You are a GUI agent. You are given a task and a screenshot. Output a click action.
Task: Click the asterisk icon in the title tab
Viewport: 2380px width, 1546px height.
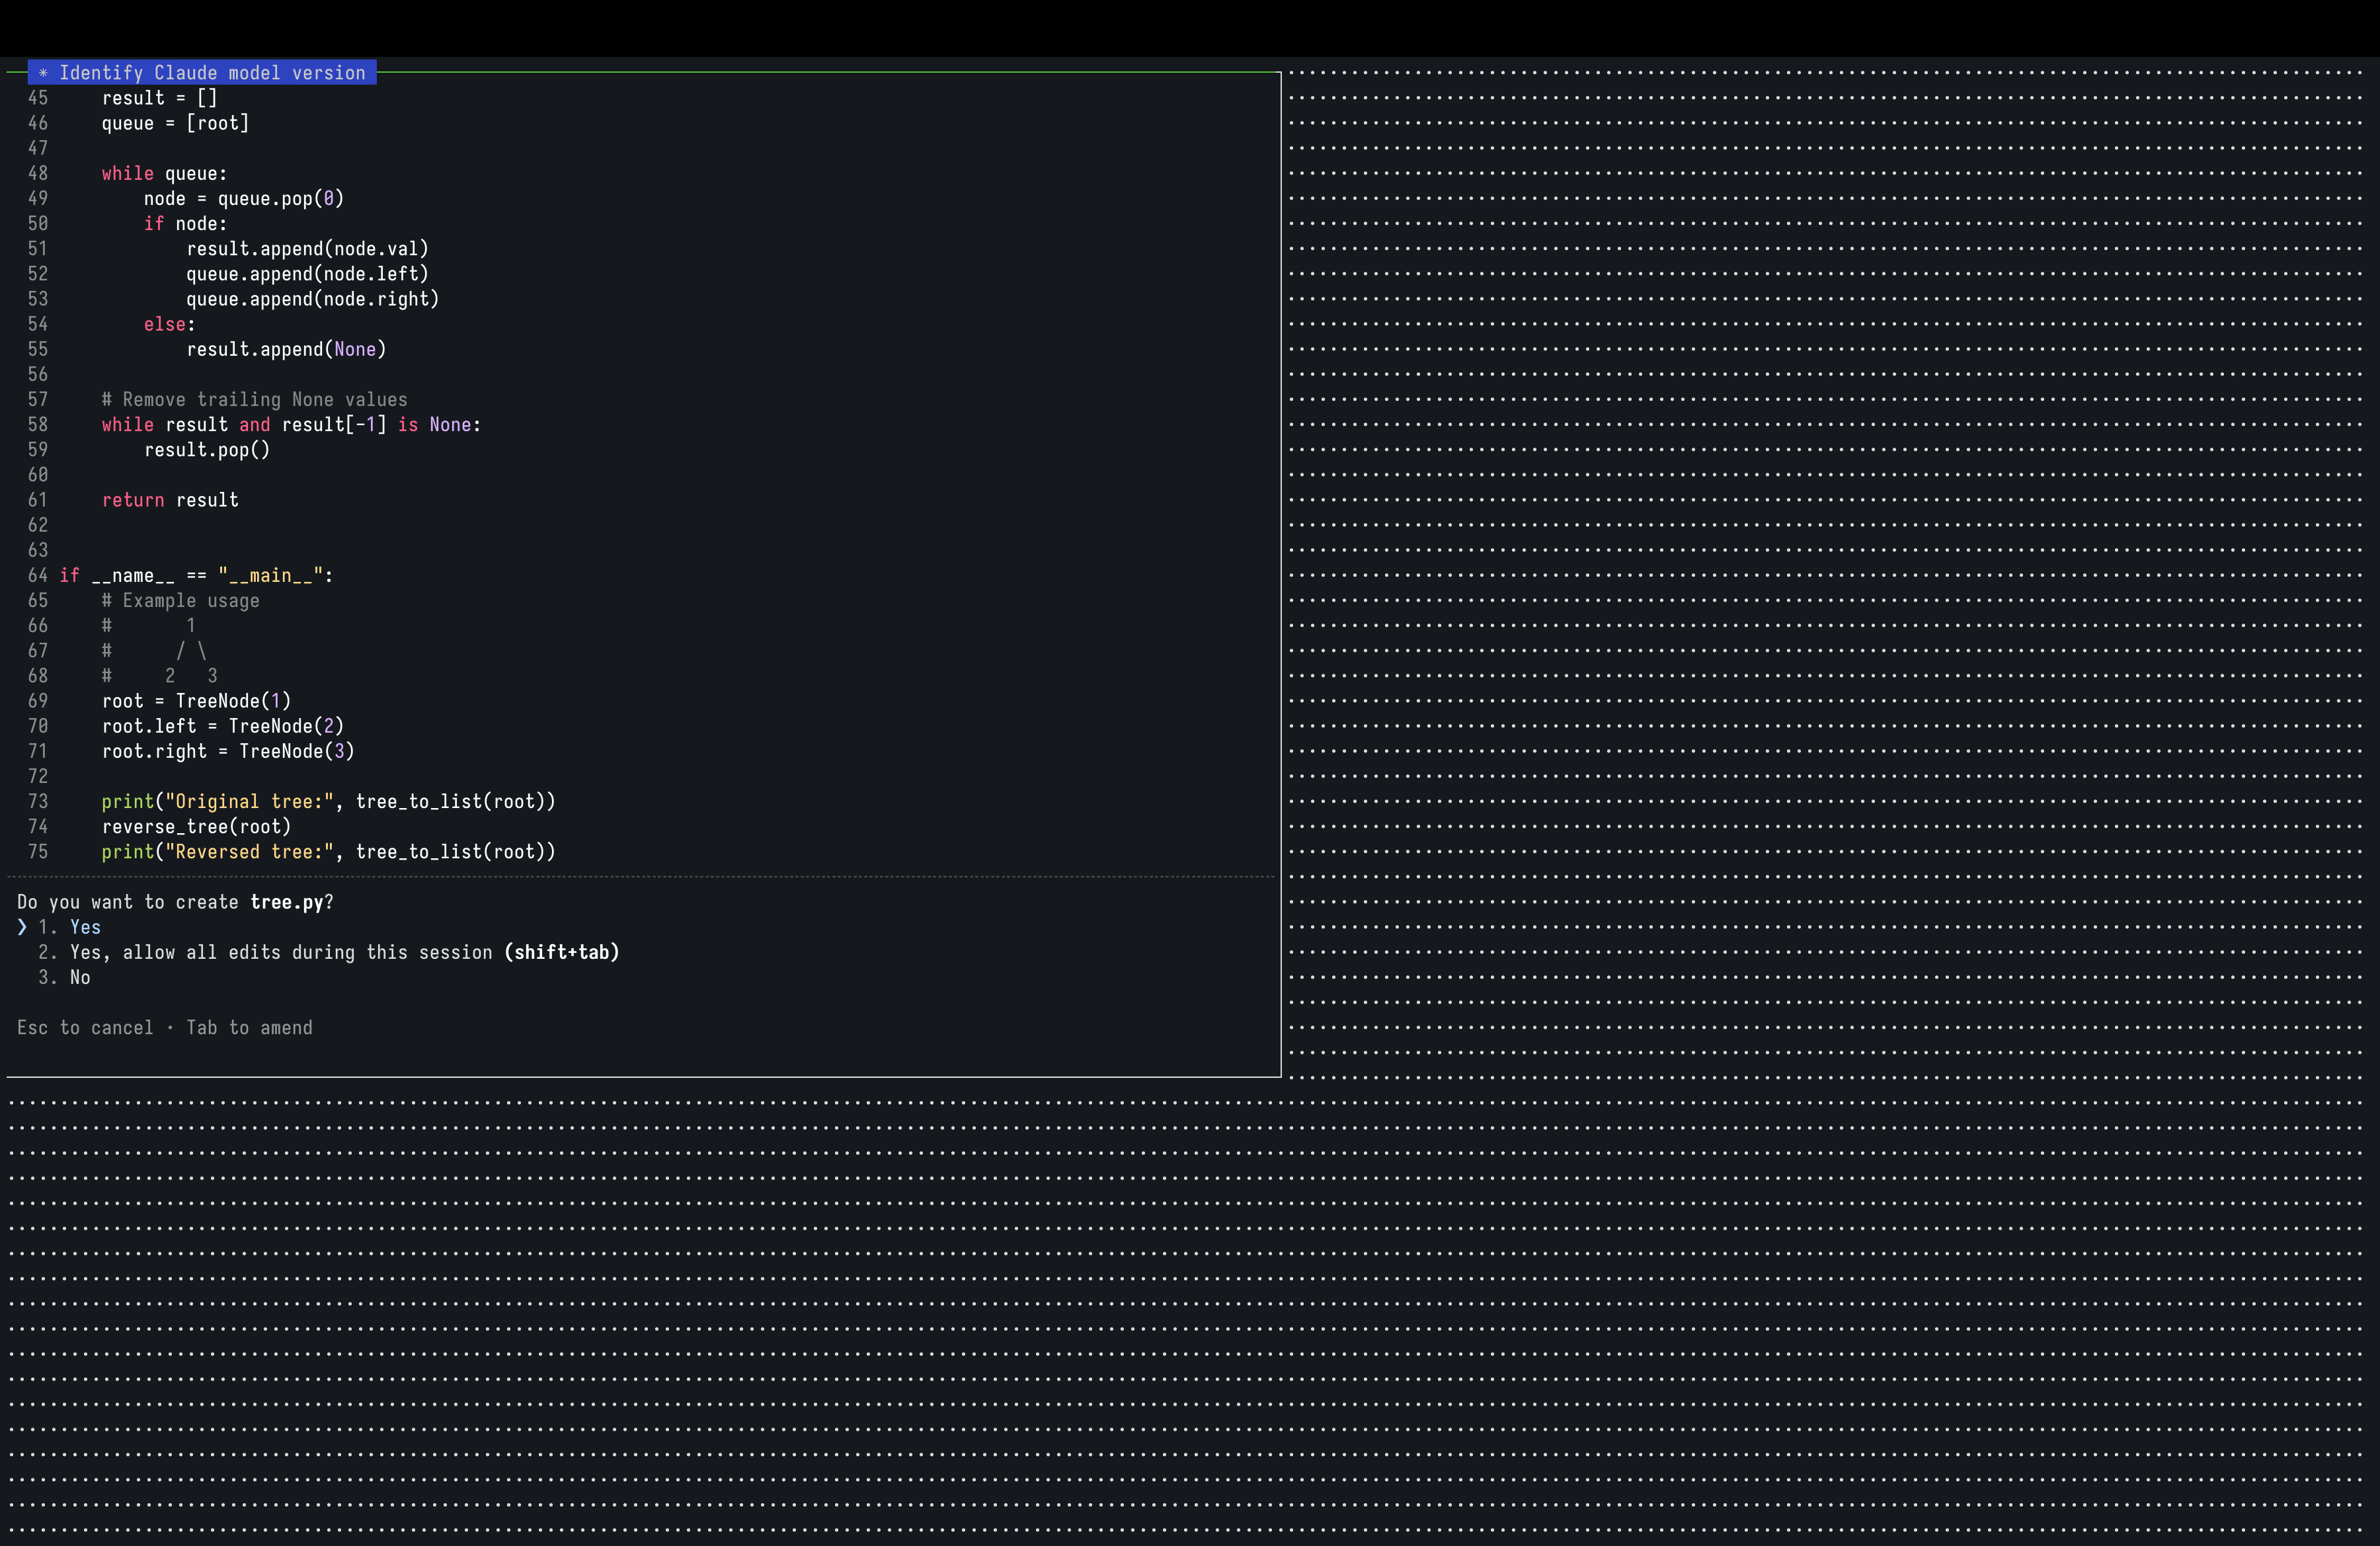[43, 73]
